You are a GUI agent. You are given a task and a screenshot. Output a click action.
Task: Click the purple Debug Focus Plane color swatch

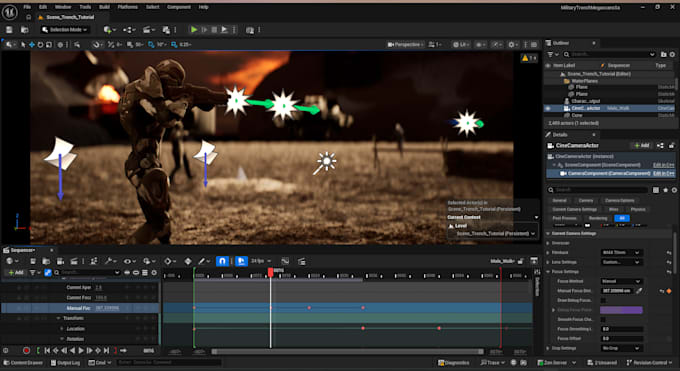tap(621, 310)
